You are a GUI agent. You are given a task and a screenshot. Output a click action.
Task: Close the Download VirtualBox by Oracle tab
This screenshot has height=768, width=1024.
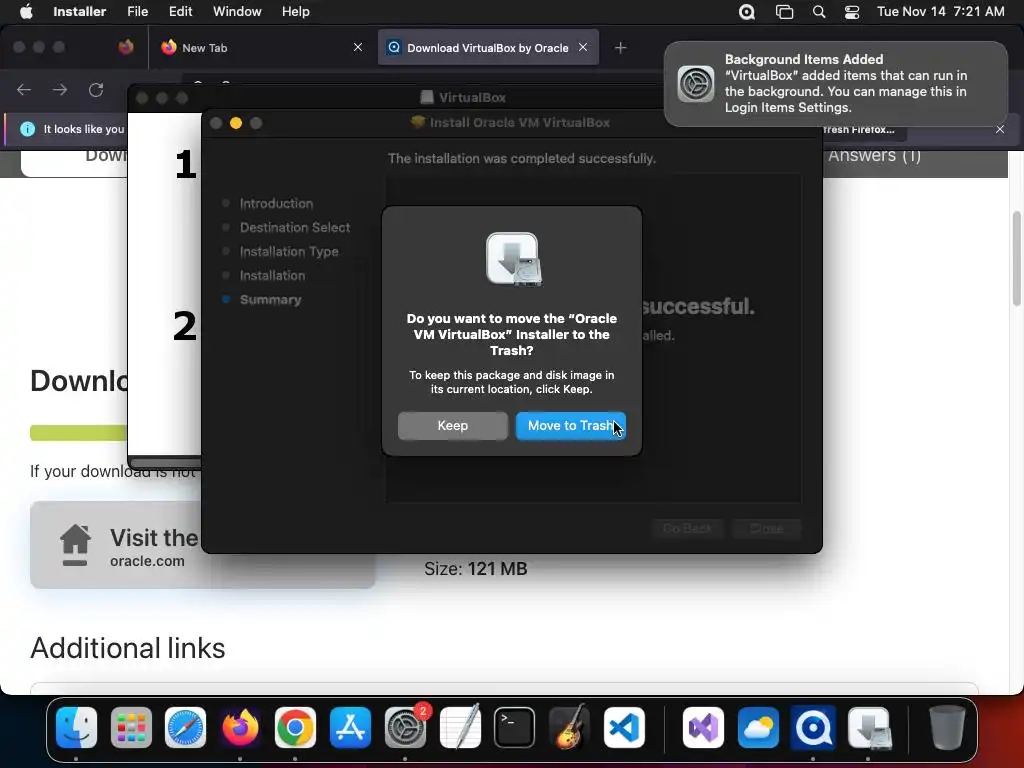(x=583, y=47)
